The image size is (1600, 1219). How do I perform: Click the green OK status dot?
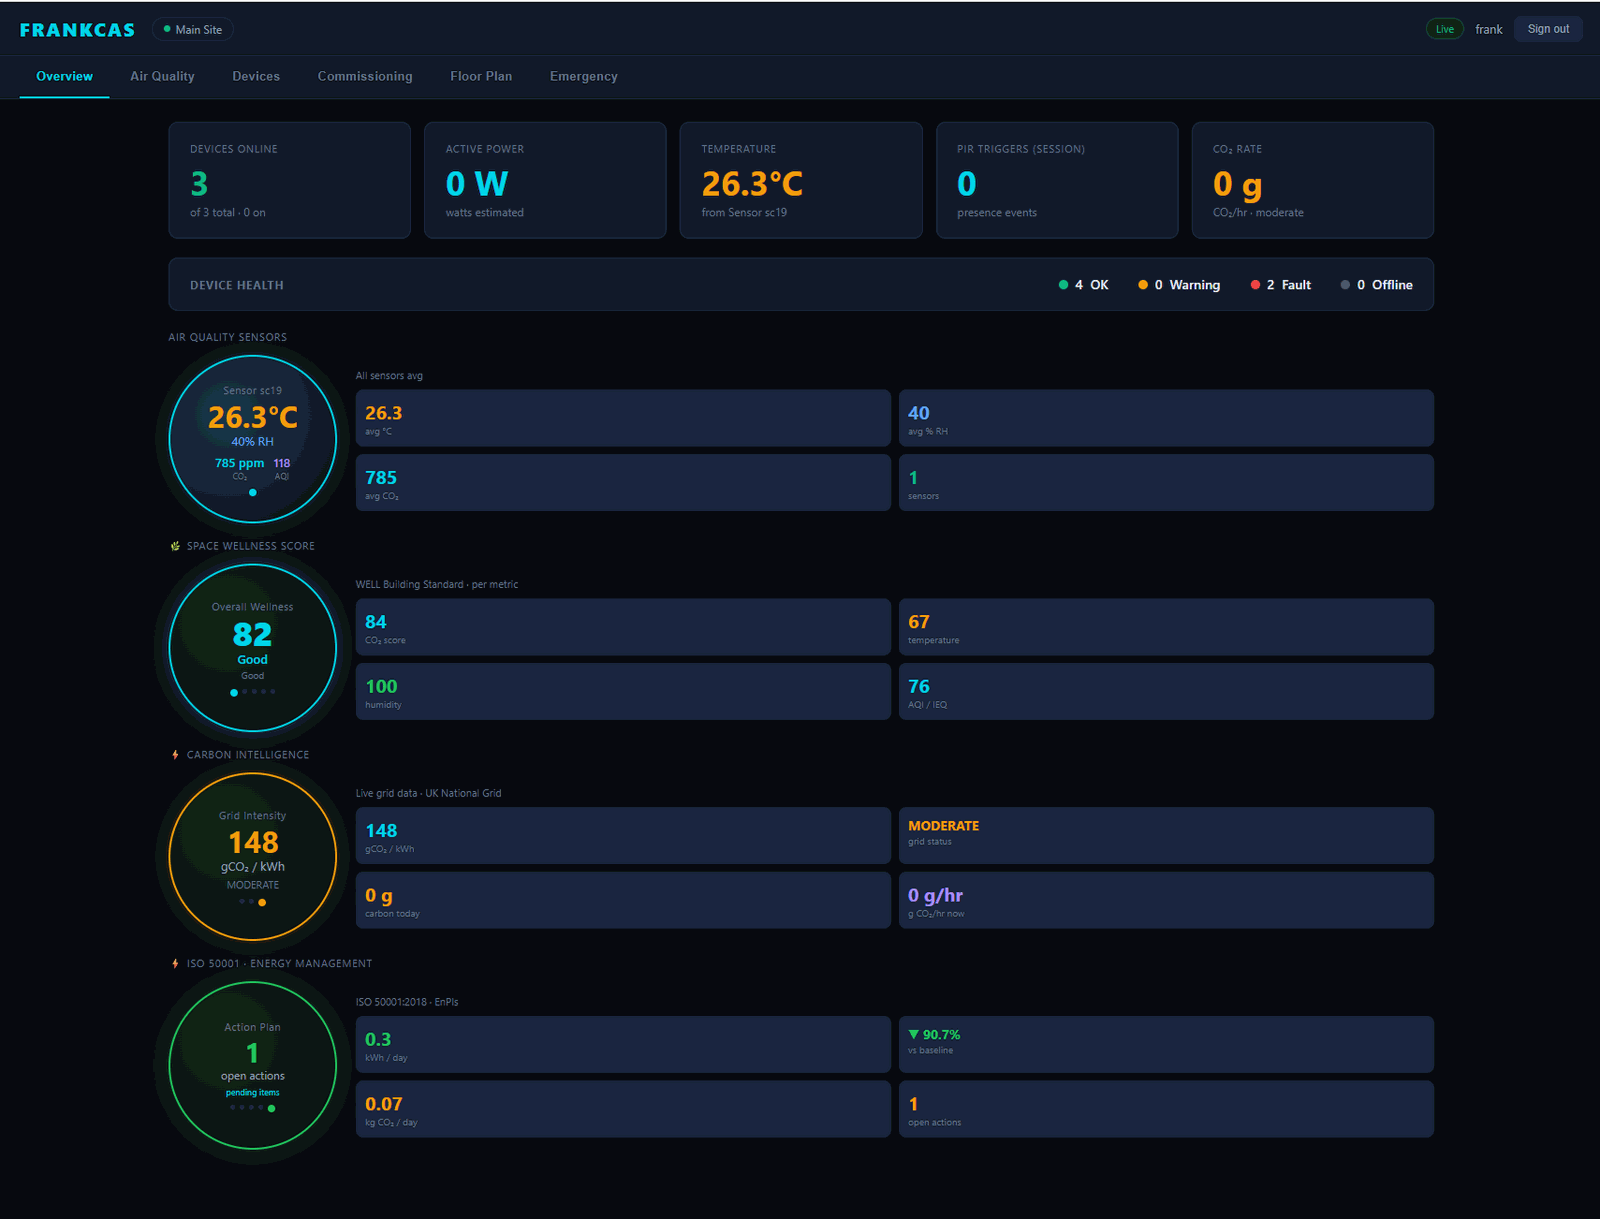pyautogui.click(x=1063, y=285)
